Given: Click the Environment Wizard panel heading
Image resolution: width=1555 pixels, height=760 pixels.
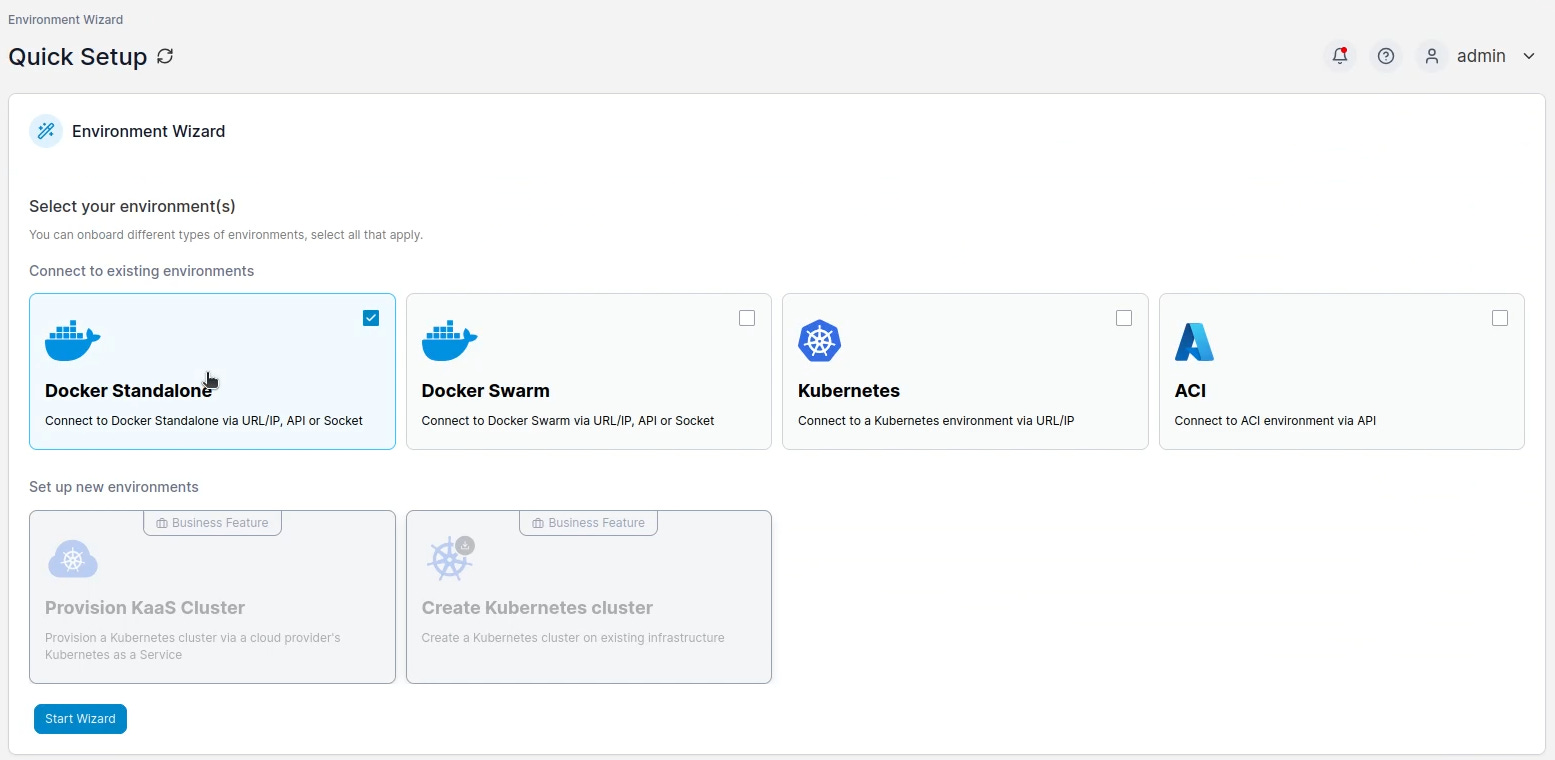Looking at the screenshot, I should tap(148, 131).
